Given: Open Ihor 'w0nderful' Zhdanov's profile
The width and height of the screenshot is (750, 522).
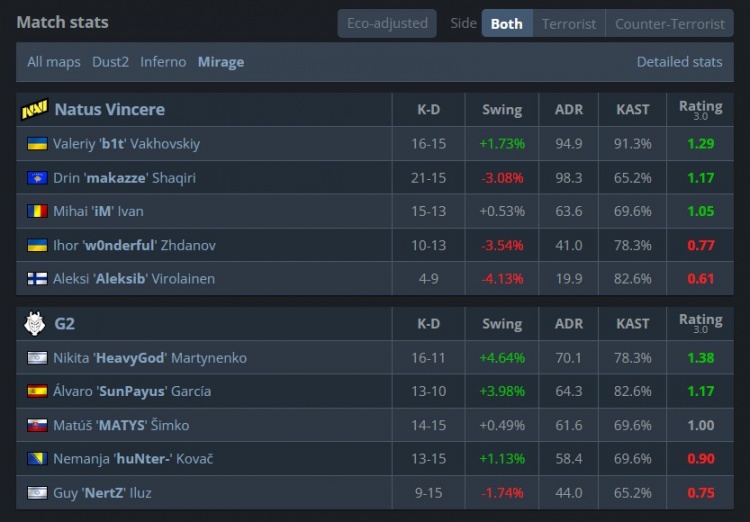Looking at the screenshot, I should 134,245.
